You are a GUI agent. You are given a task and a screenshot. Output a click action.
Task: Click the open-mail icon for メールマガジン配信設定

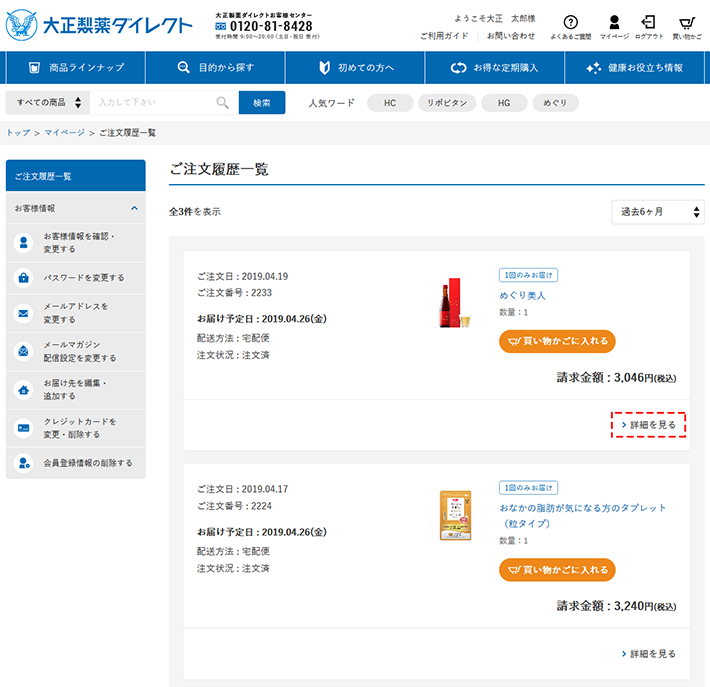click(x=24, y=351)
